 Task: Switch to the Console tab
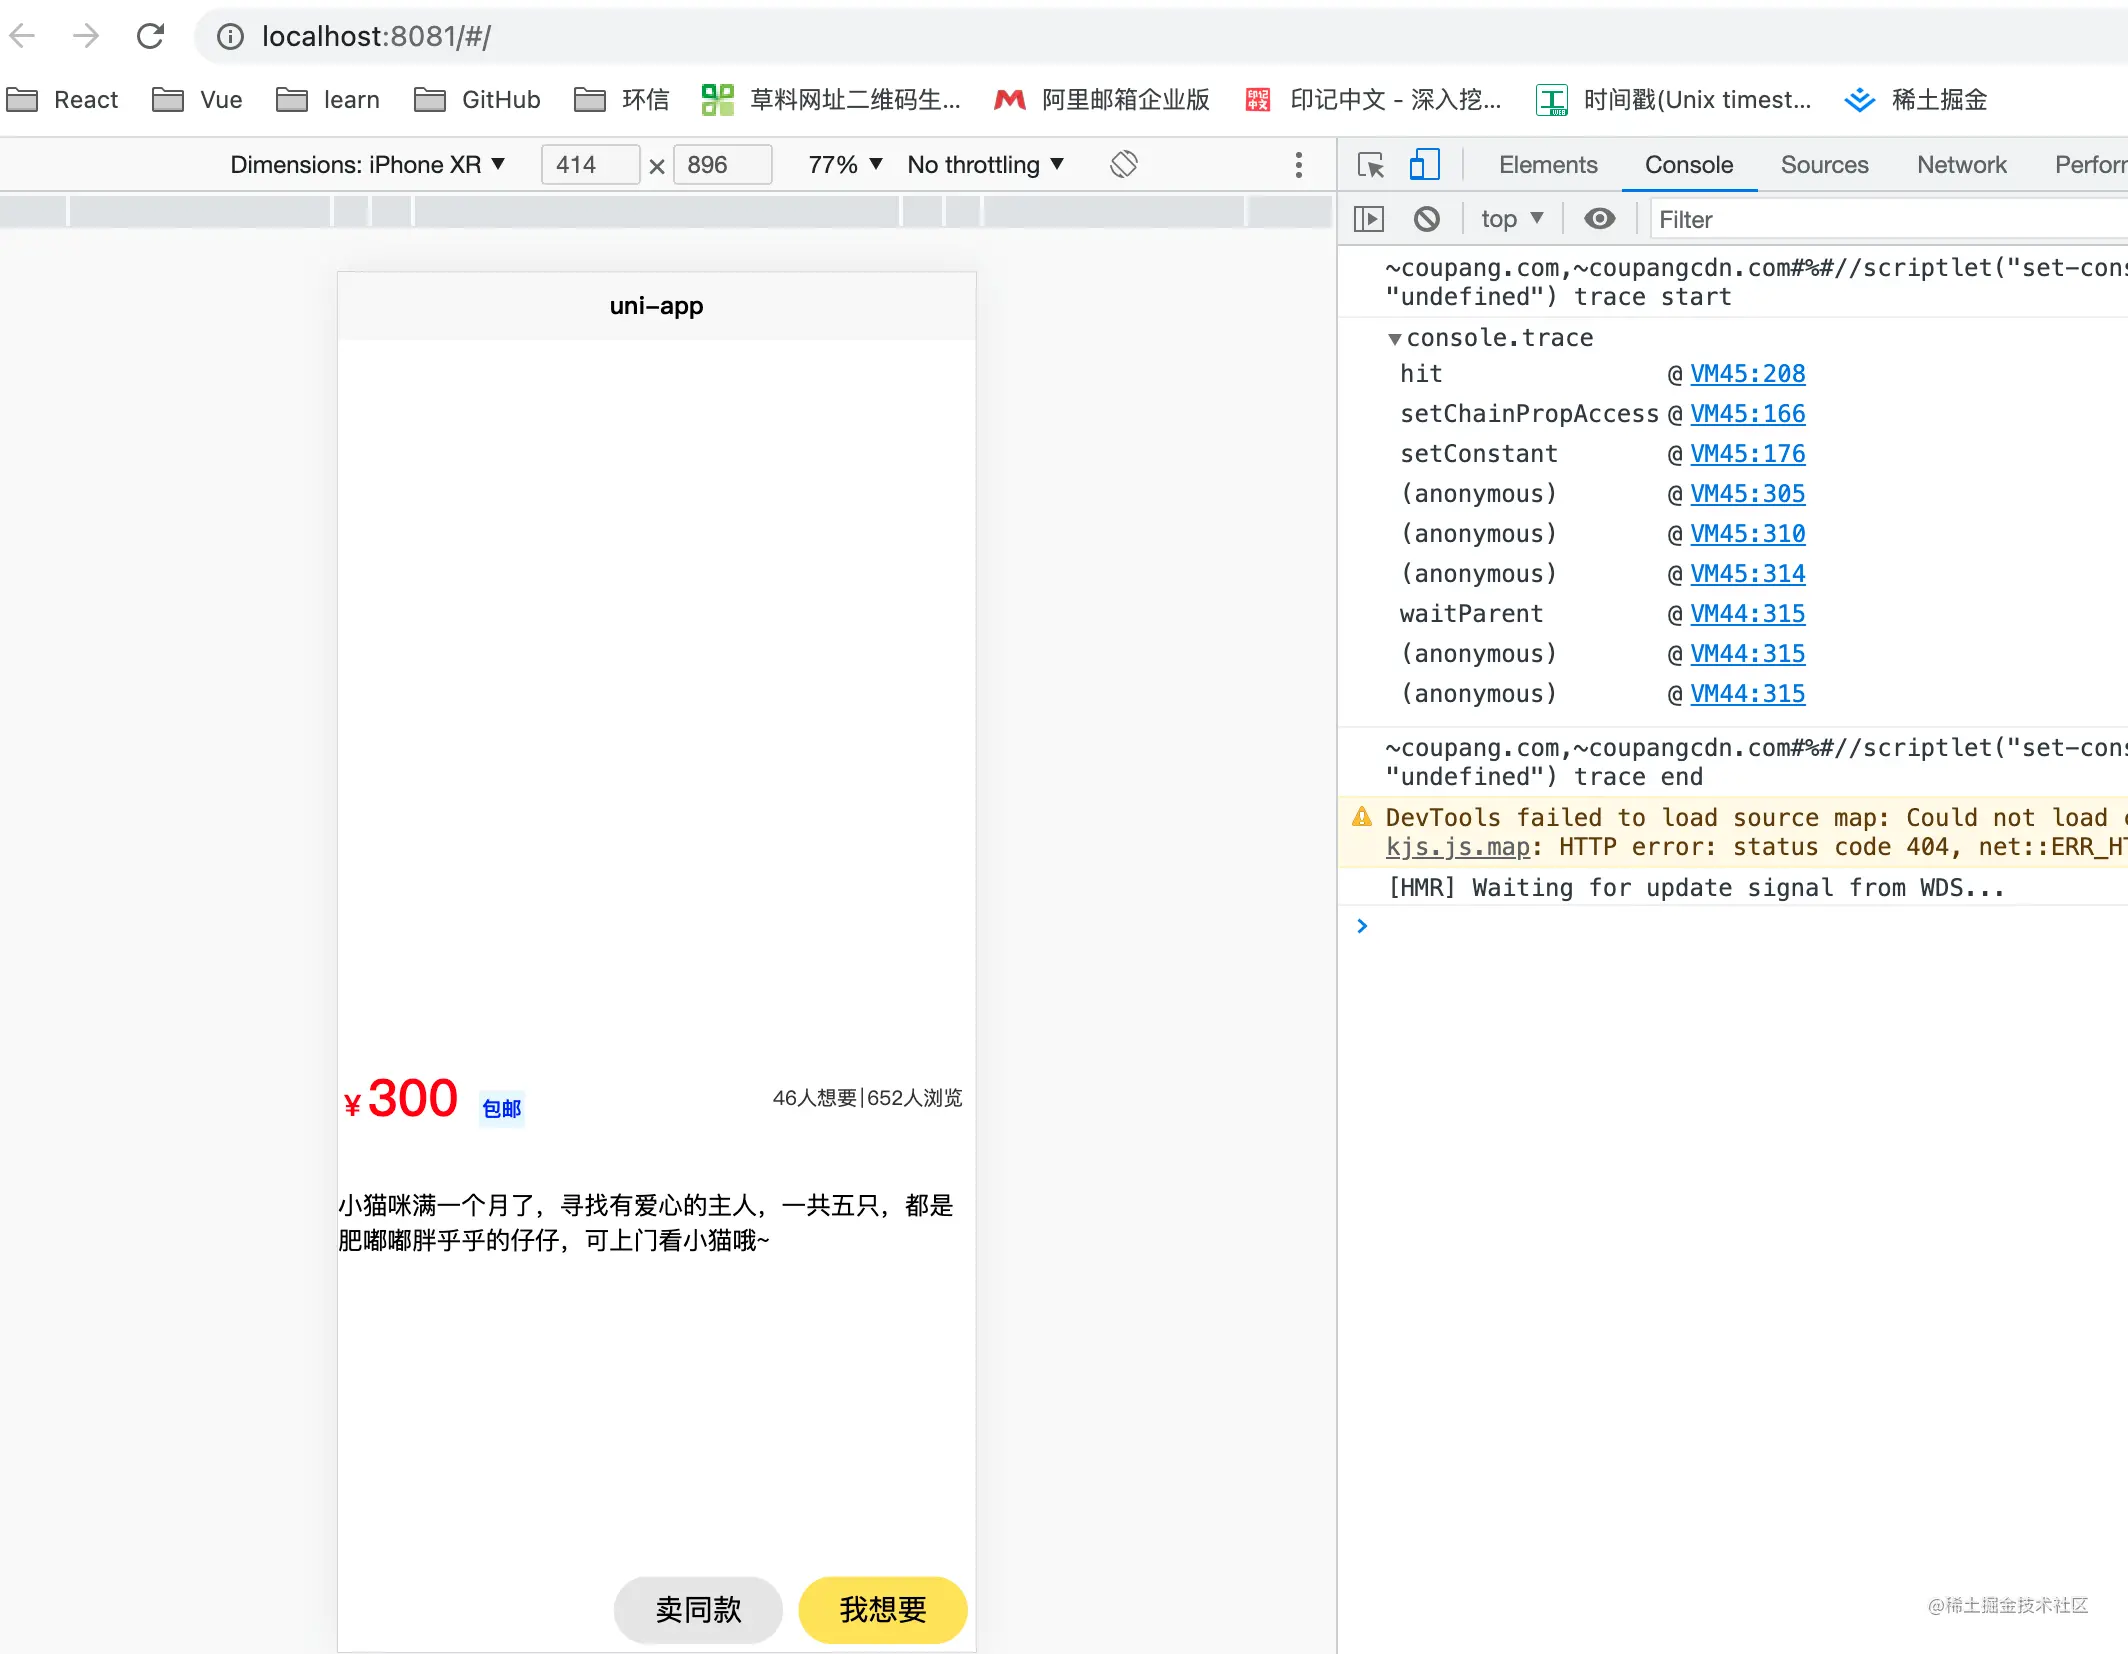tap(1689, 165)
